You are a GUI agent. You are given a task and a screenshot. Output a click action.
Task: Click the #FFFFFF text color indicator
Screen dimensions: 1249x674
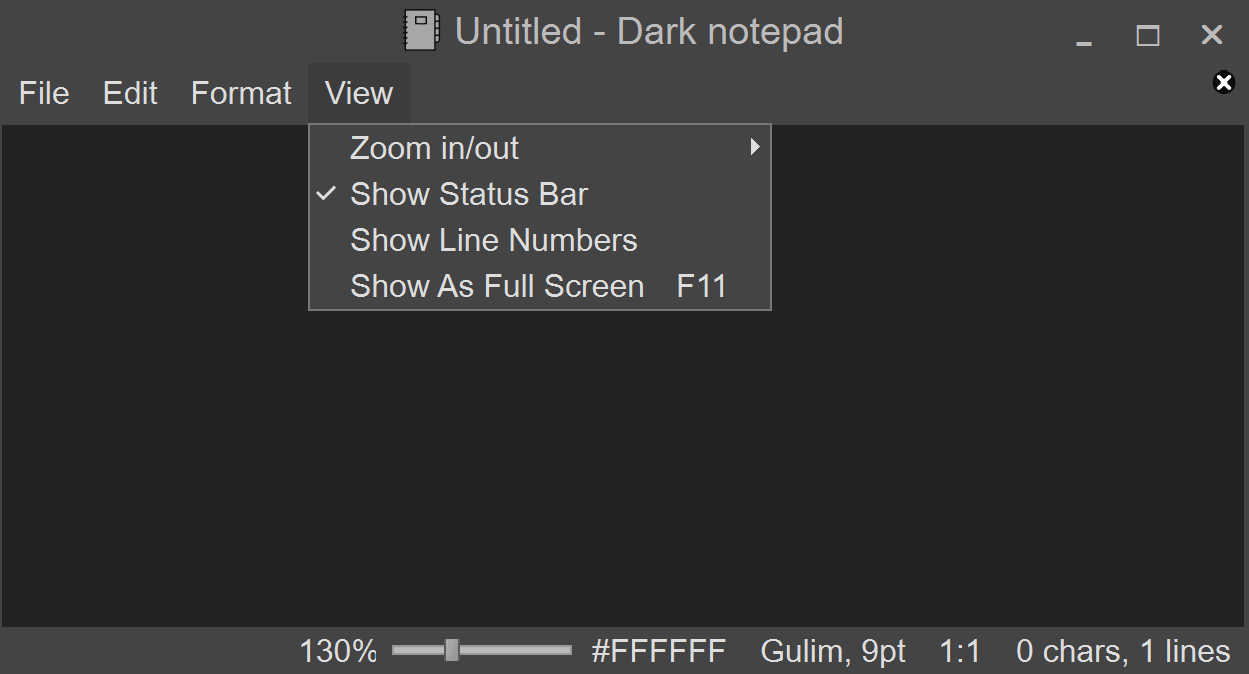point(658,651)
